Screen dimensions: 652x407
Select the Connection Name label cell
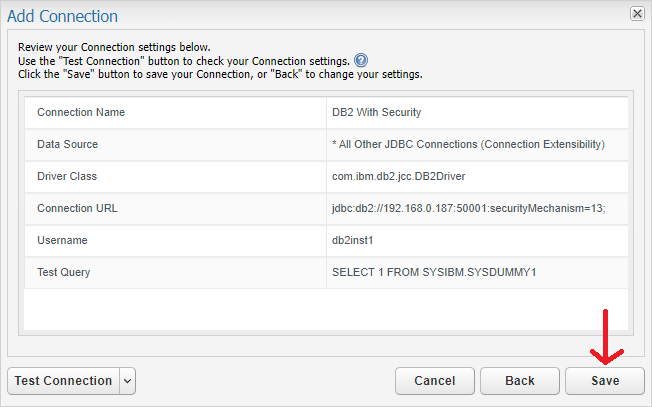point(175,113)
